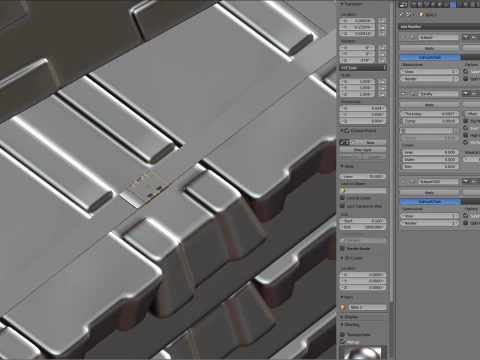Viewport: 480px width, 360px height.
Task: Open the Render properties tab icon
Action: (x=415, y=5)
